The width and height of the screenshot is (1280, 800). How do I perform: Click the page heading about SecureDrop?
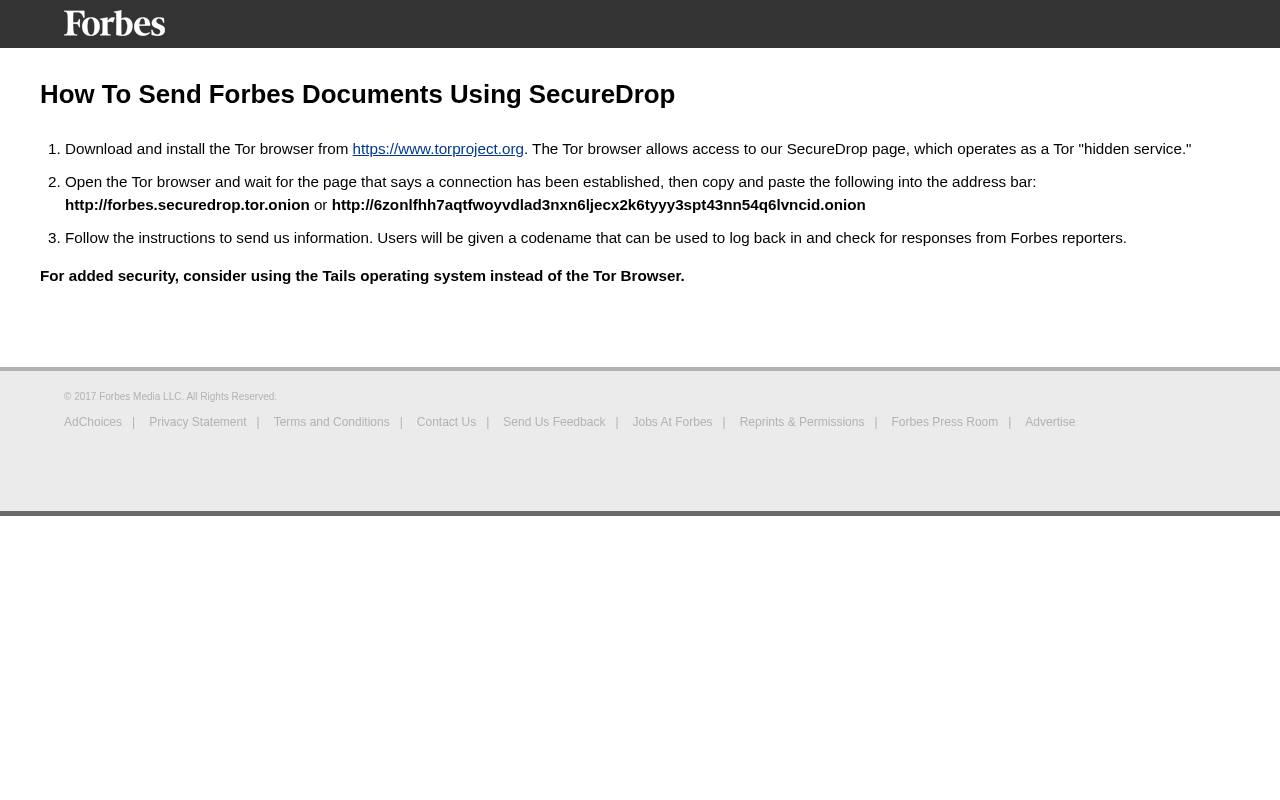point(357,94)
